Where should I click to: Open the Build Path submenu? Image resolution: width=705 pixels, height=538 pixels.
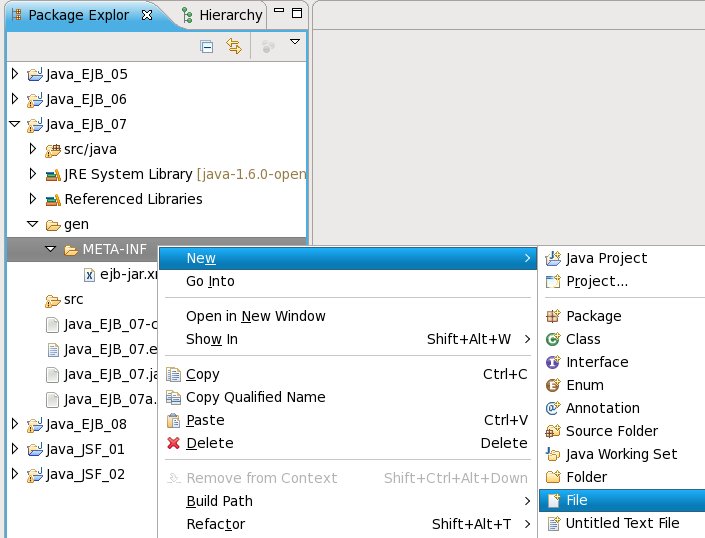[348, 501]
